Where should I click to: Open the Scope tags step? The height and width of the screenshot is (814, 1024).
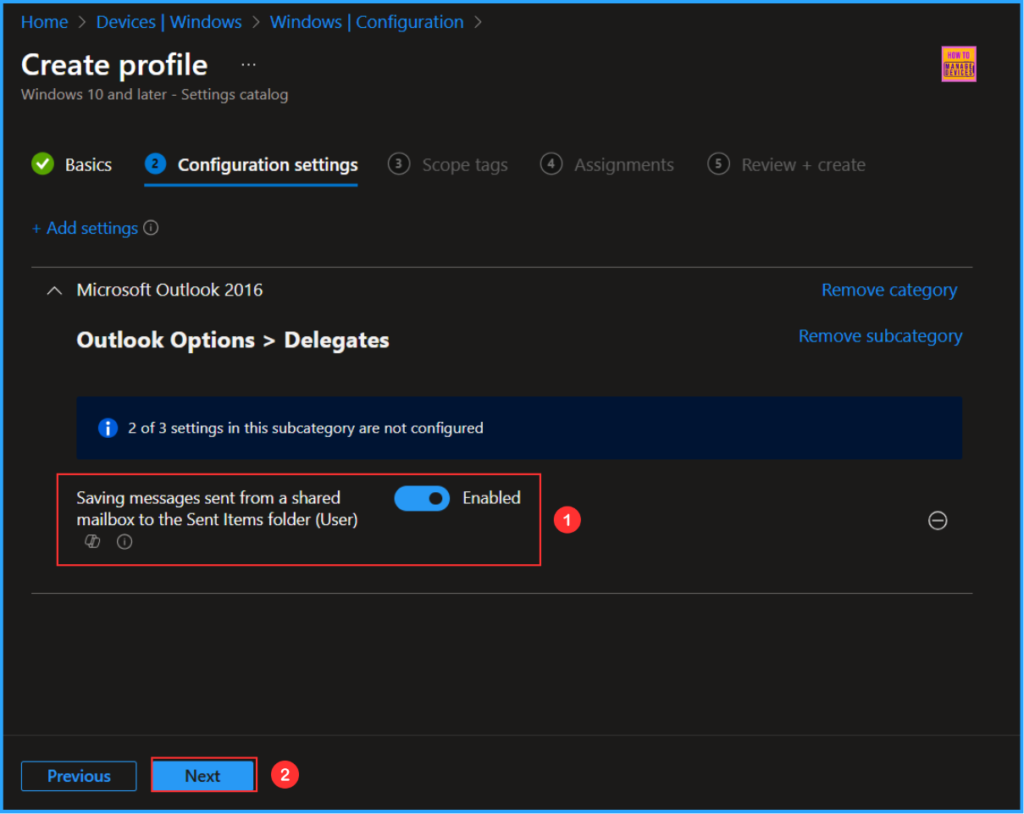(448, 165)
